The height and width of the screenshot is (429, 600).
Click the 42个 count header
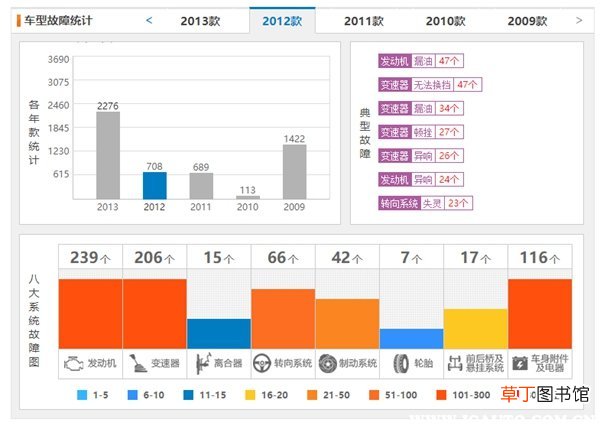pyautogui.click(x=347, y=257)
